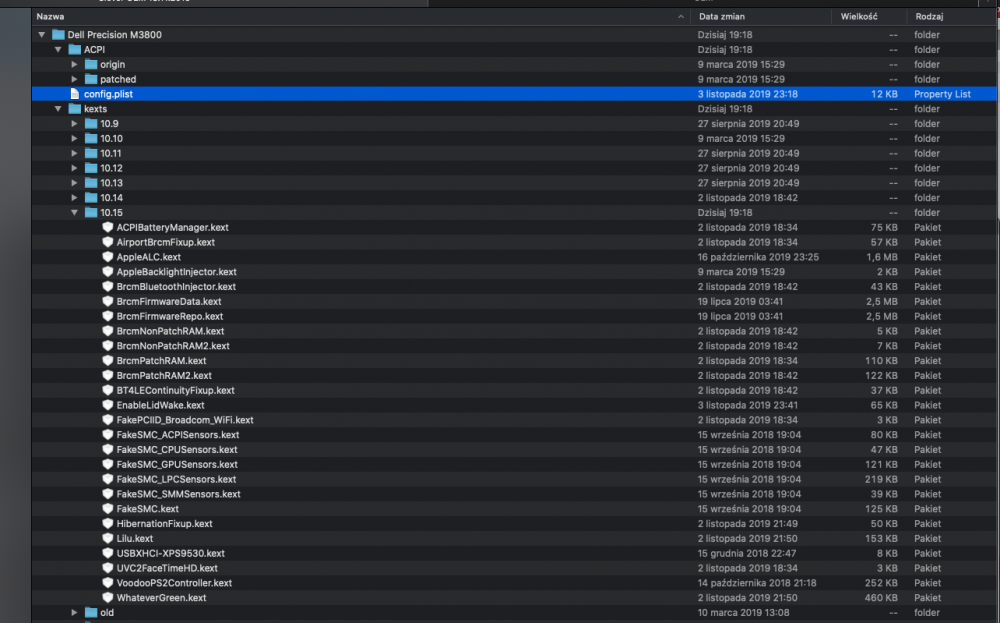Sort by Data zmian column

(721, 17)
